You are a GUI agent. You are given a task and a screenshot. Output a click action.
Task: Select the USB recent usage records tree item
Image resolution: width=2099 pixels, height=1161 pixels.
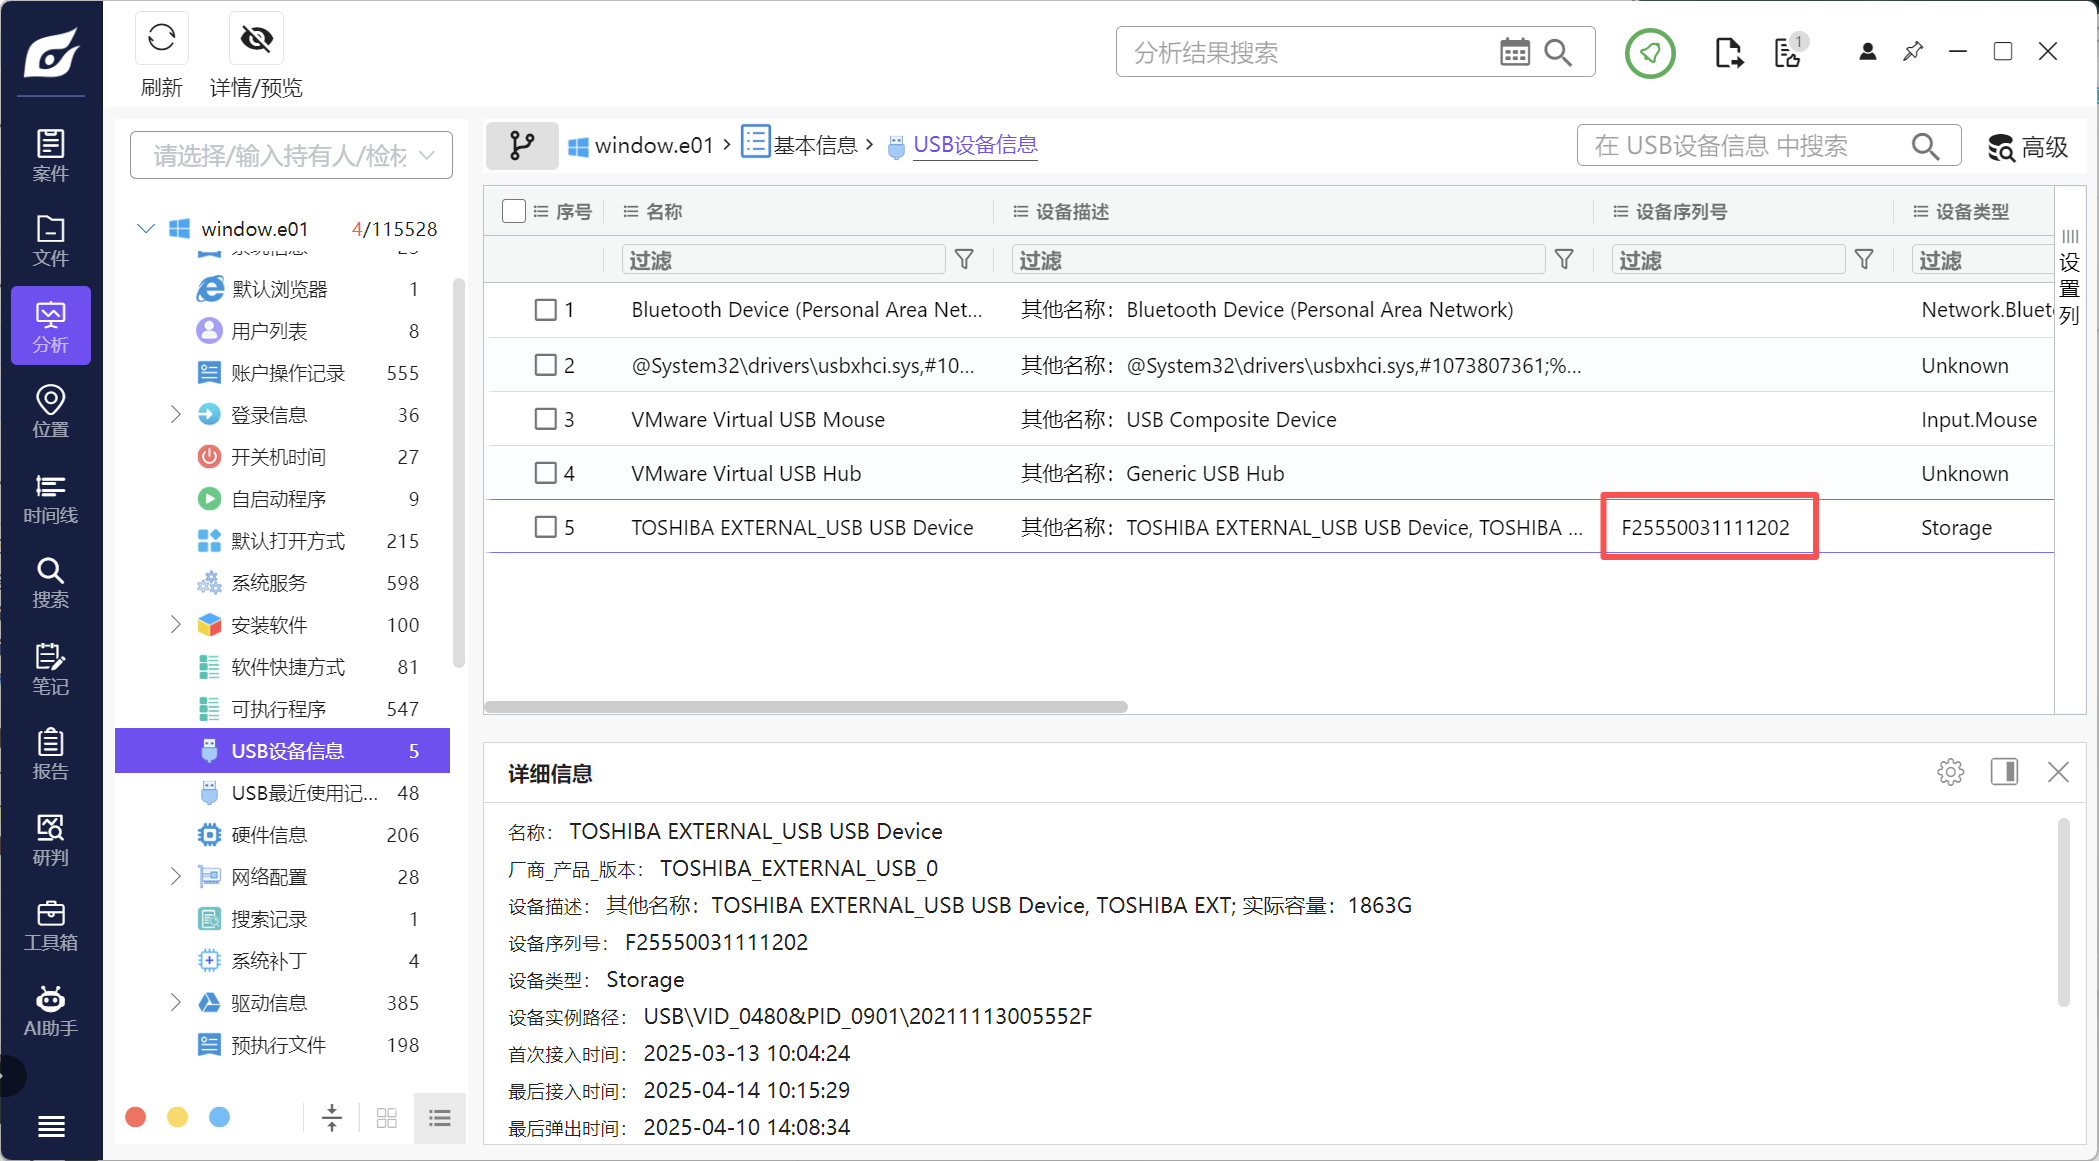point(304,793)
